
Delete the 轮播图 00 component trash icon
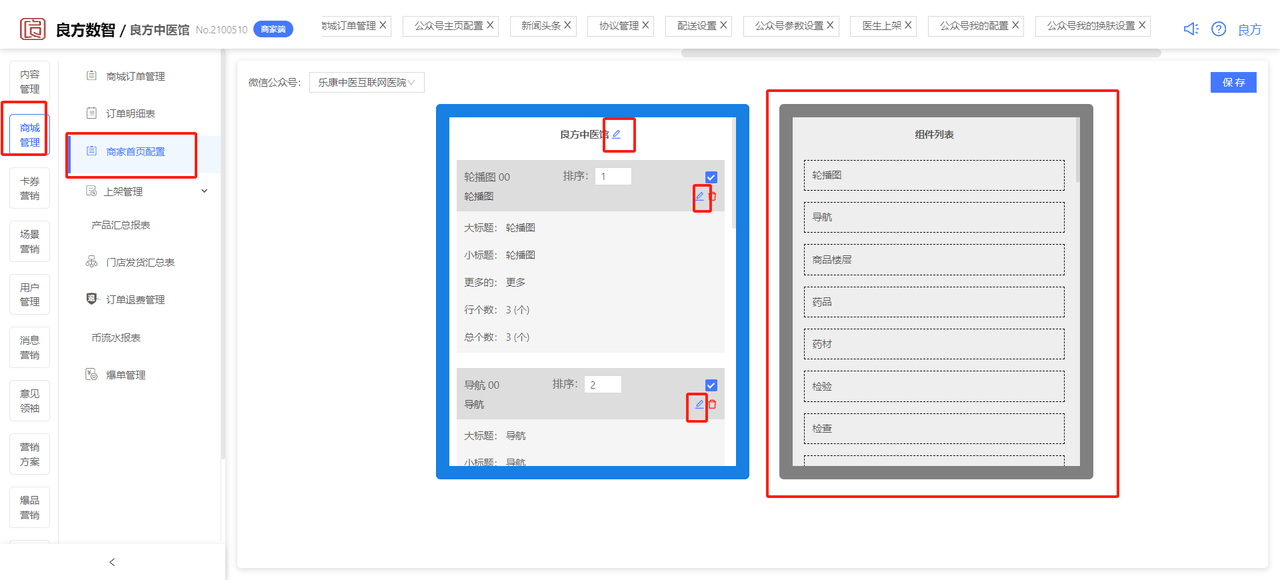pos(713,196)
